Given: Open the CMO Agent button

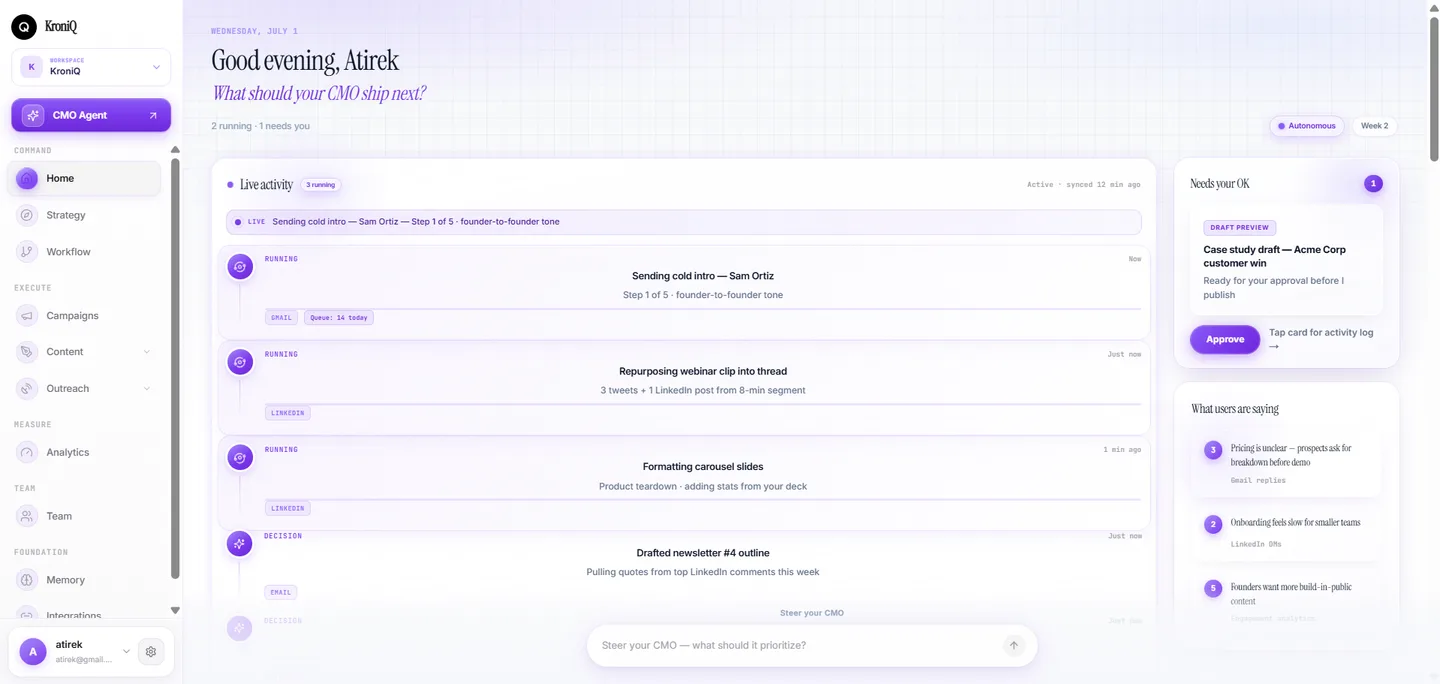Looking at the screenshot, I should coord(91,115).
